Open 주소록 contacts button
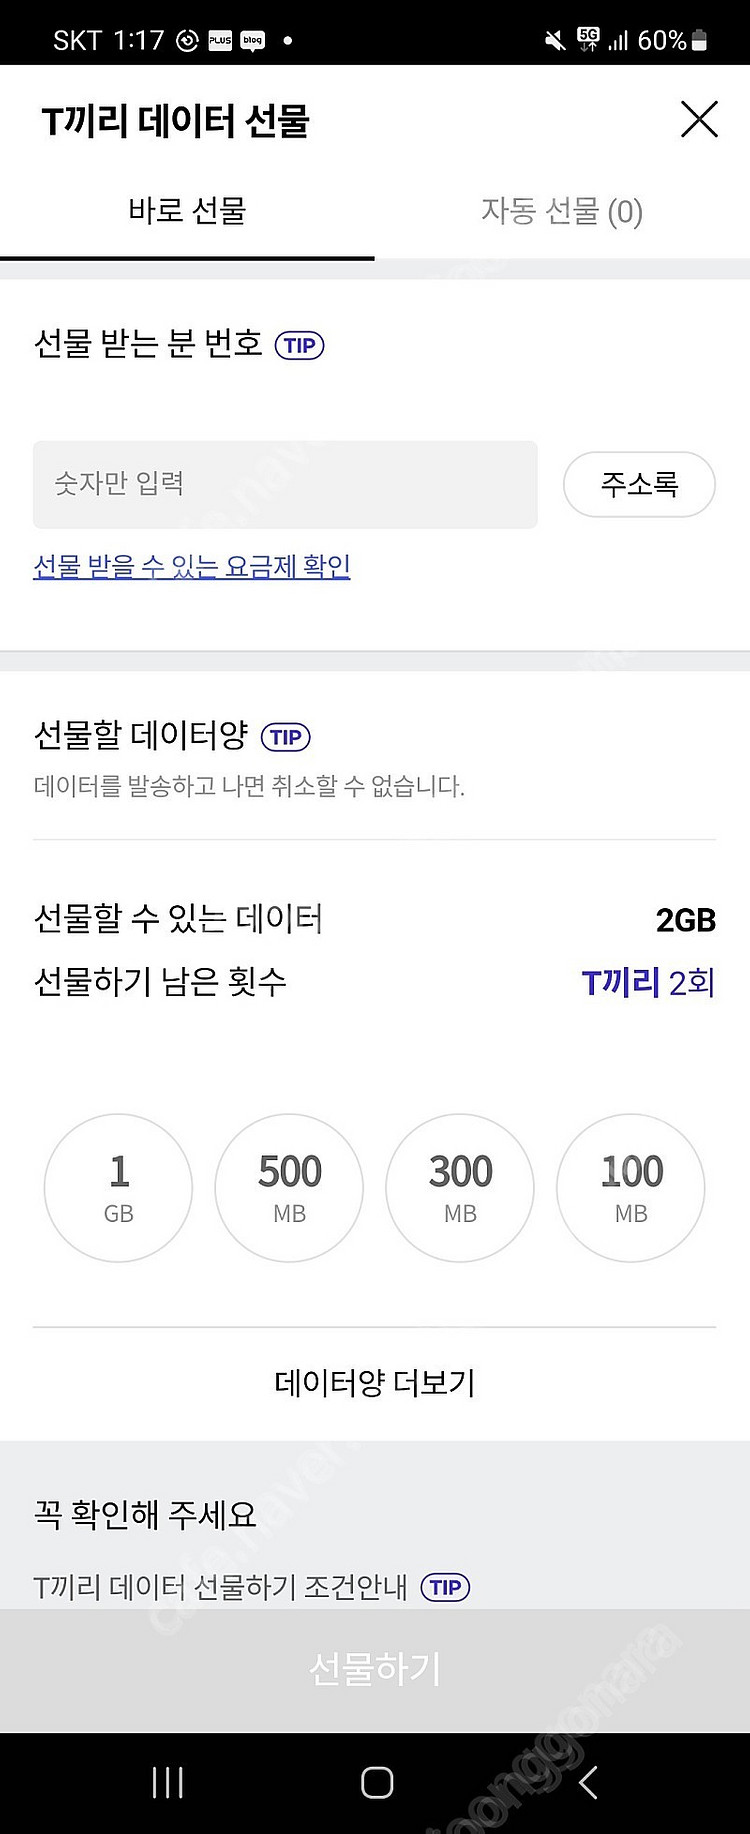The image size is (750, 1834). (639, 485)
